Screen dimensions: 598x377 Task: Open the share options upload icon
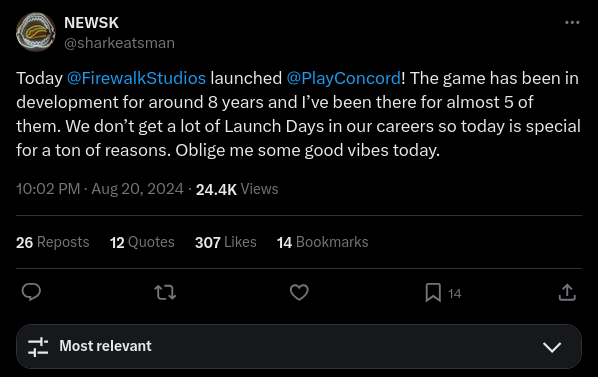[x=567, y=292]
